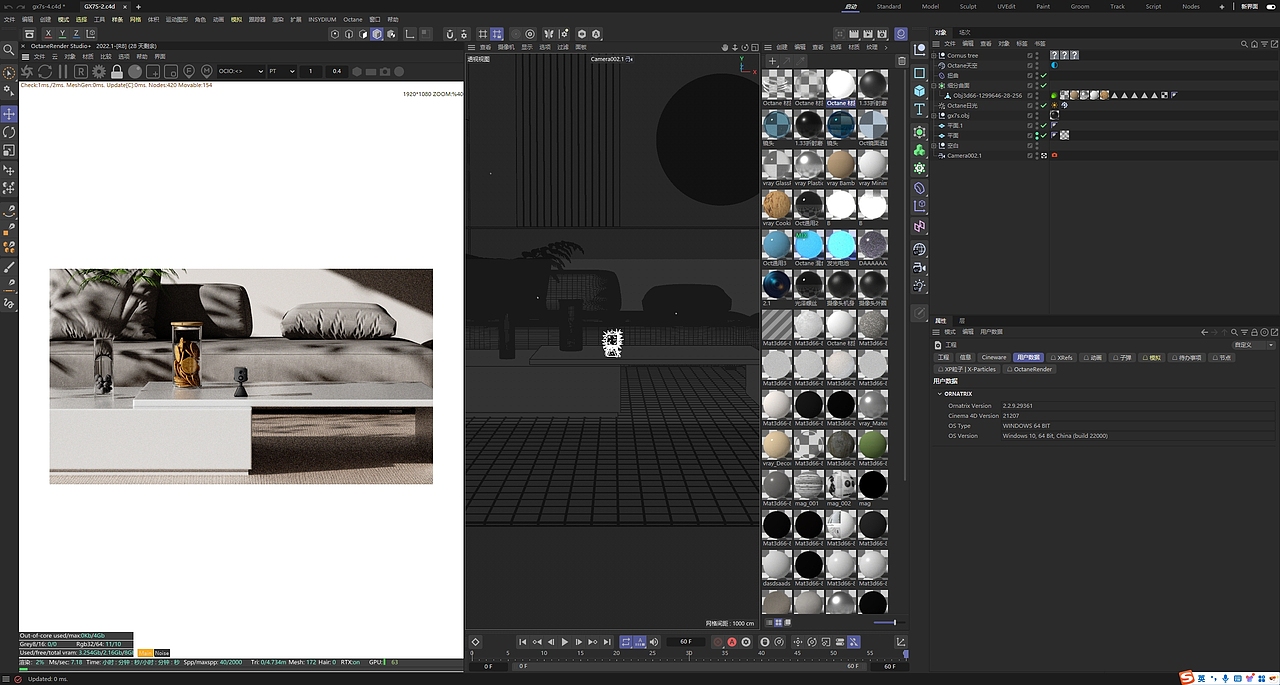Screen dimensions: 1280x685
Task: Click the search icon in object manager
Action: pos(1243,44)
